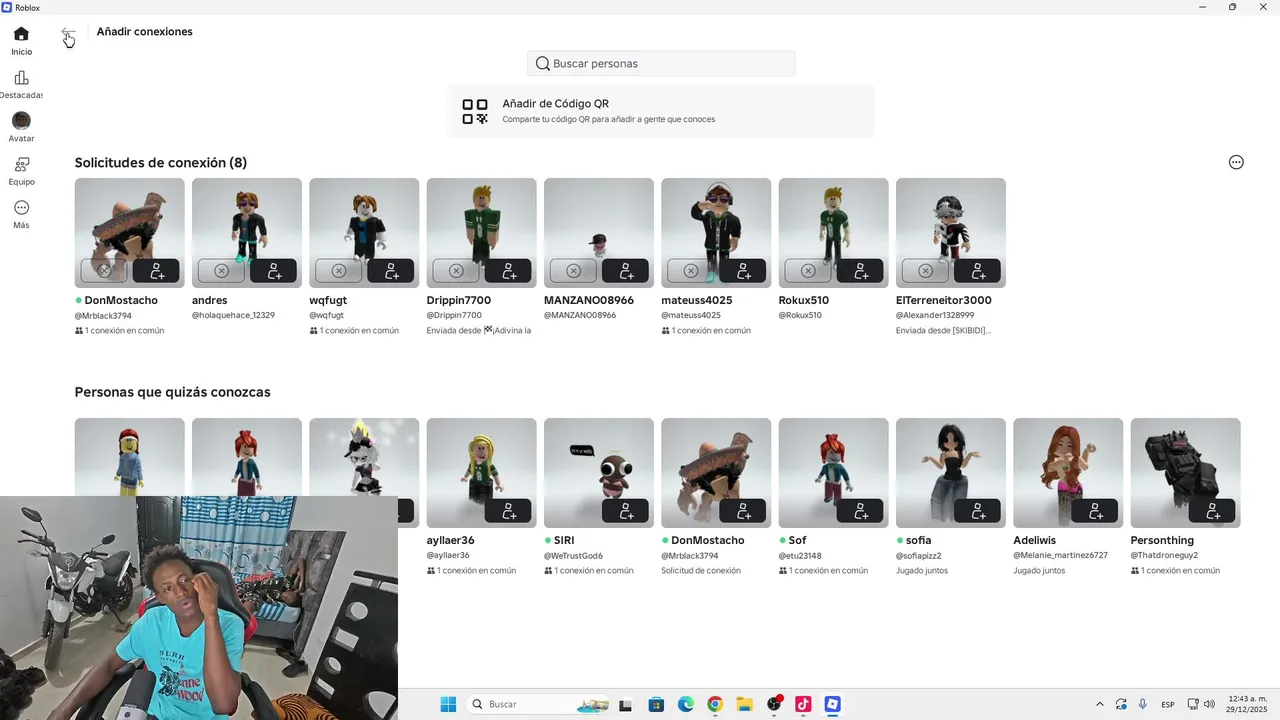This screenshot has width=1280, height=720.
Task: Open the mateuss4025 profile name
Action: pos(696,300)
